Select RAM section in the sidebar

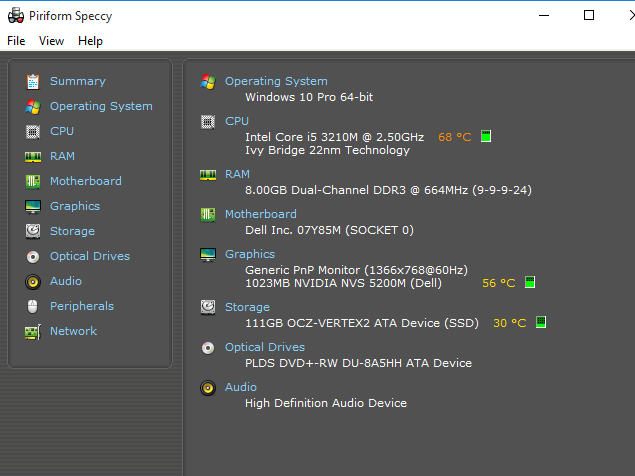click(x=62, y=156)
